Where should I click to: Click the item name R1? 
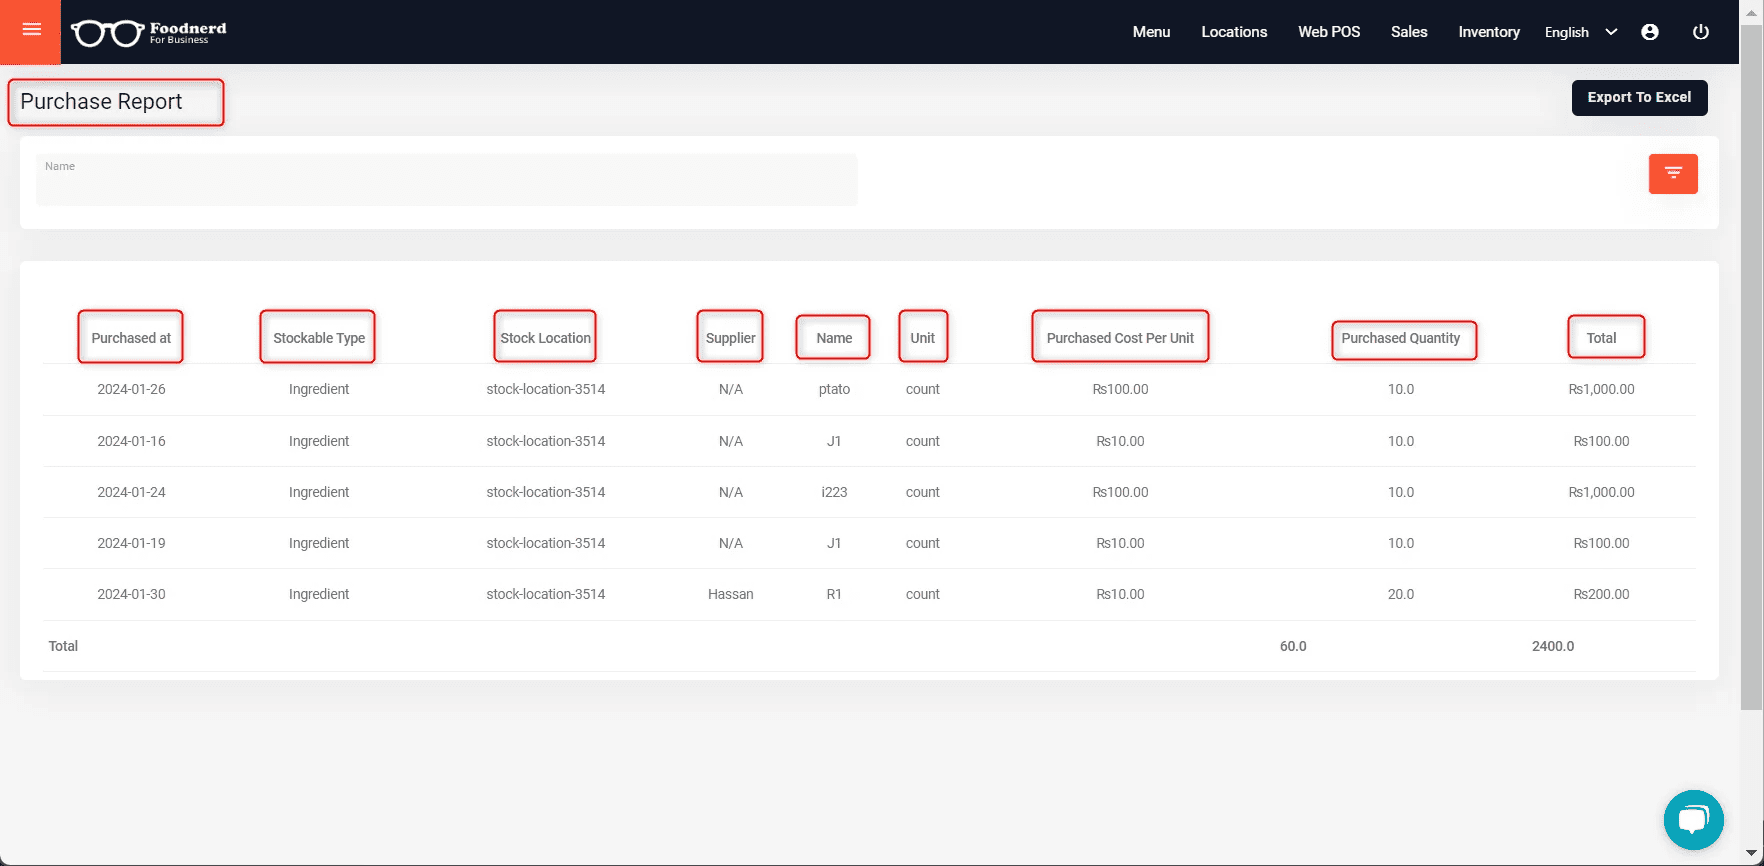point(834,594)
